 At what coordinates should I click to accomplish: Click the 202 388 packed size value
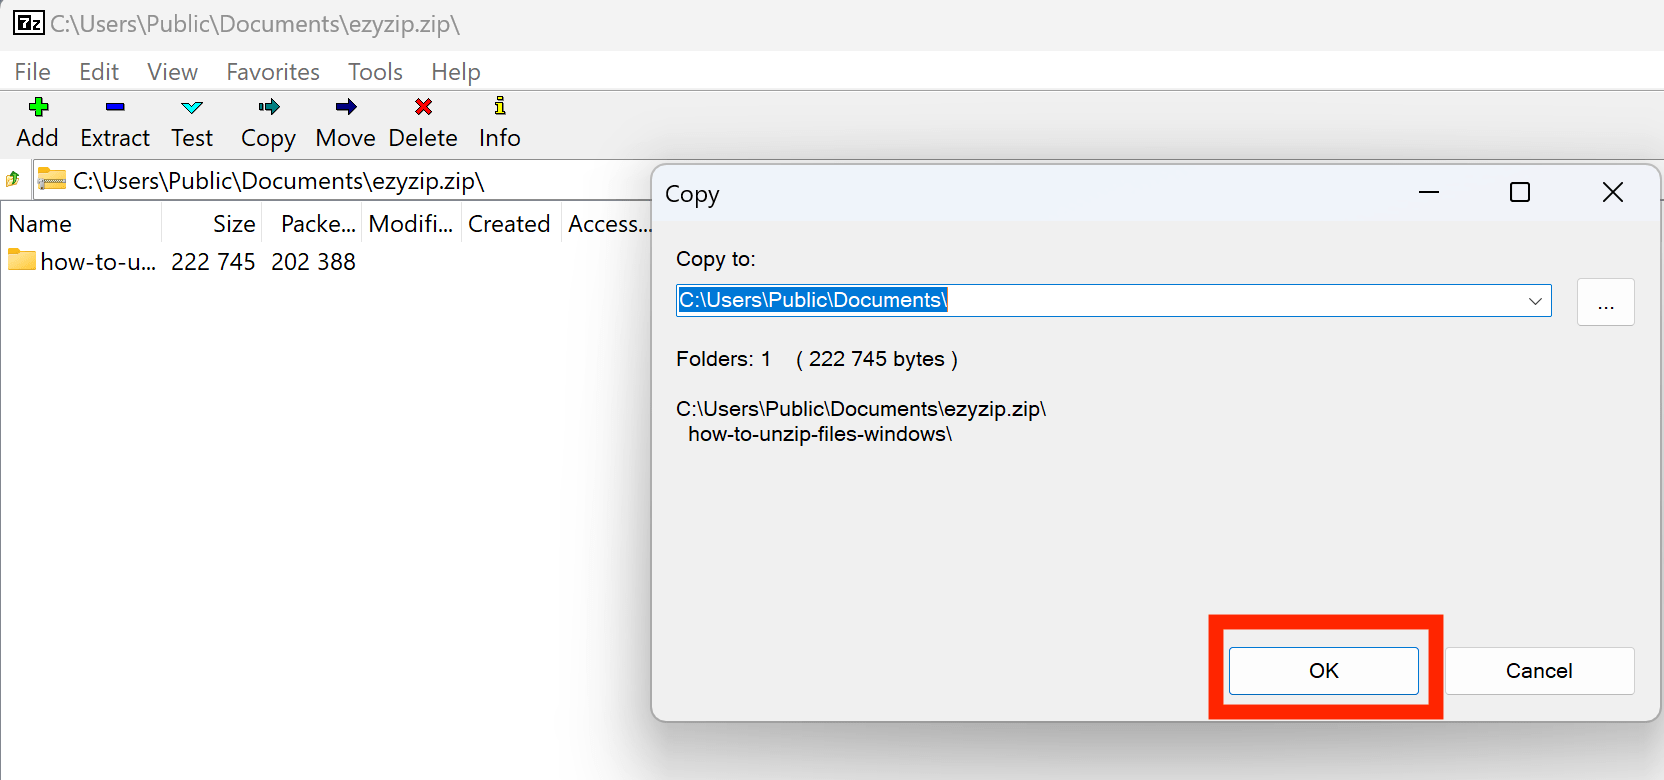coord(313,262)
